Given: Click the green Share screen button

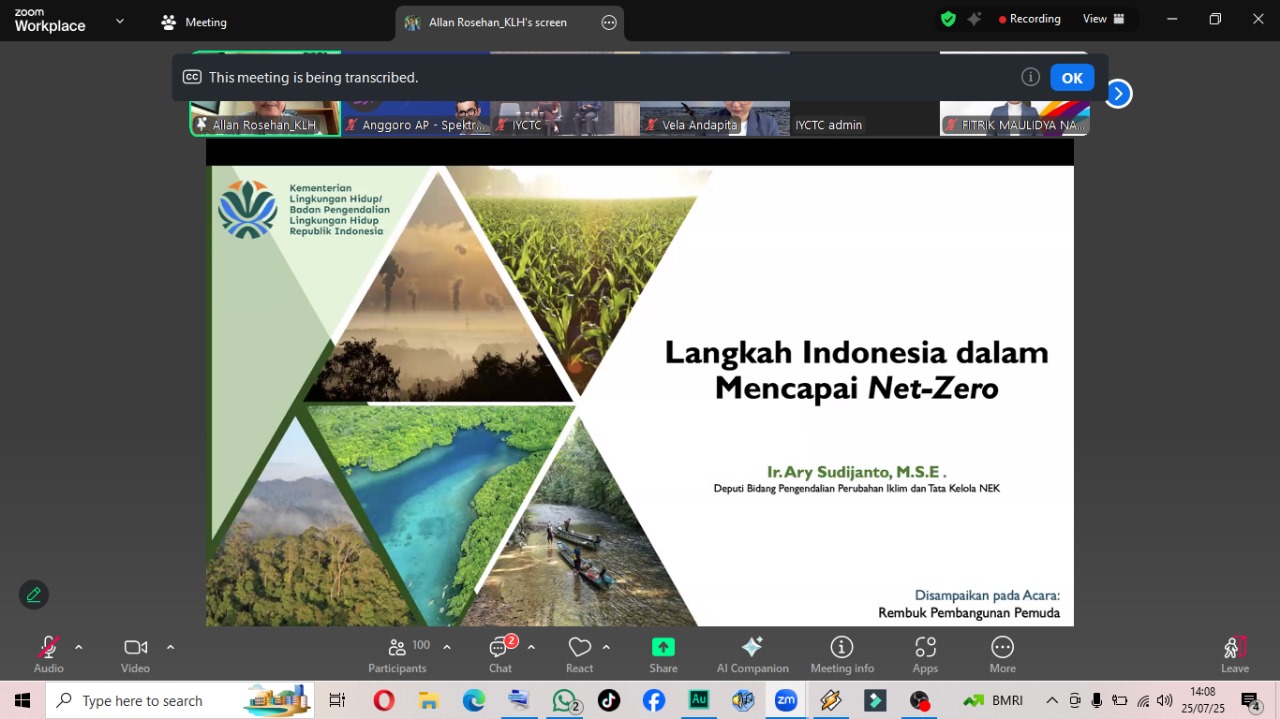Looking at the screenshot, I should pyautogui.click(x=663, y=655).
